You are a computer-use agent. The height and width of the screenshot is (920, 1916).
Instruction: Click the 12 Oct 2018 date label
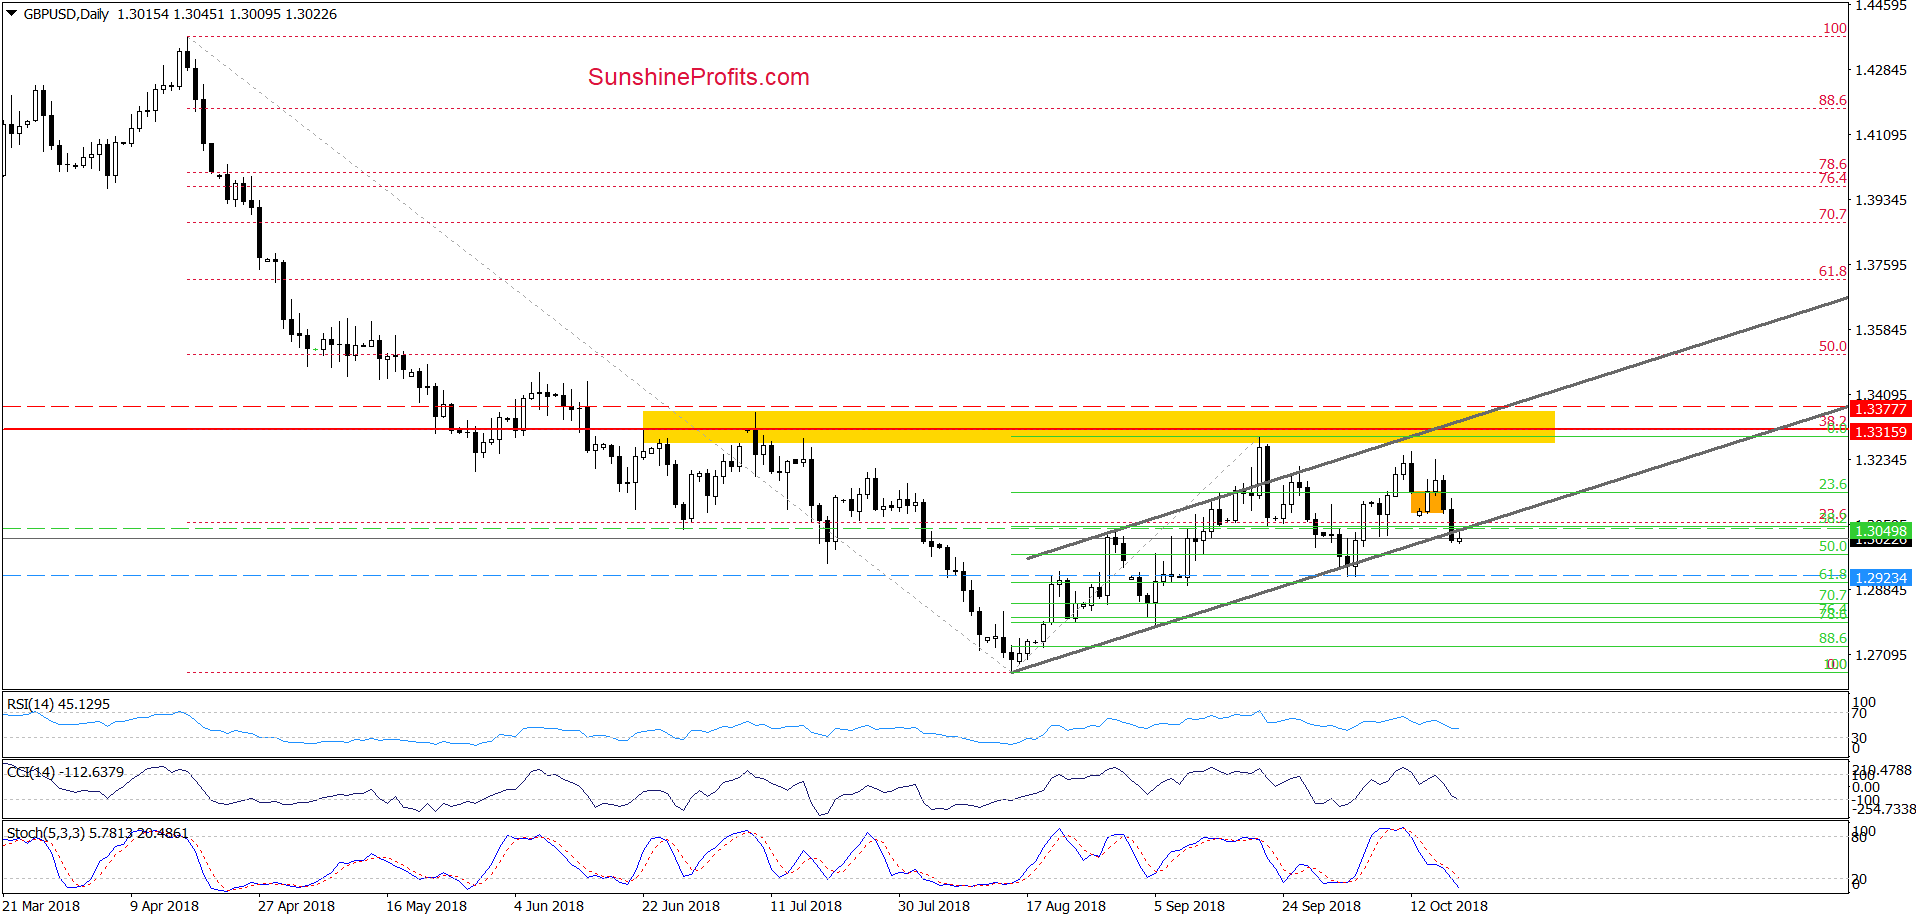click(1449, 906)
